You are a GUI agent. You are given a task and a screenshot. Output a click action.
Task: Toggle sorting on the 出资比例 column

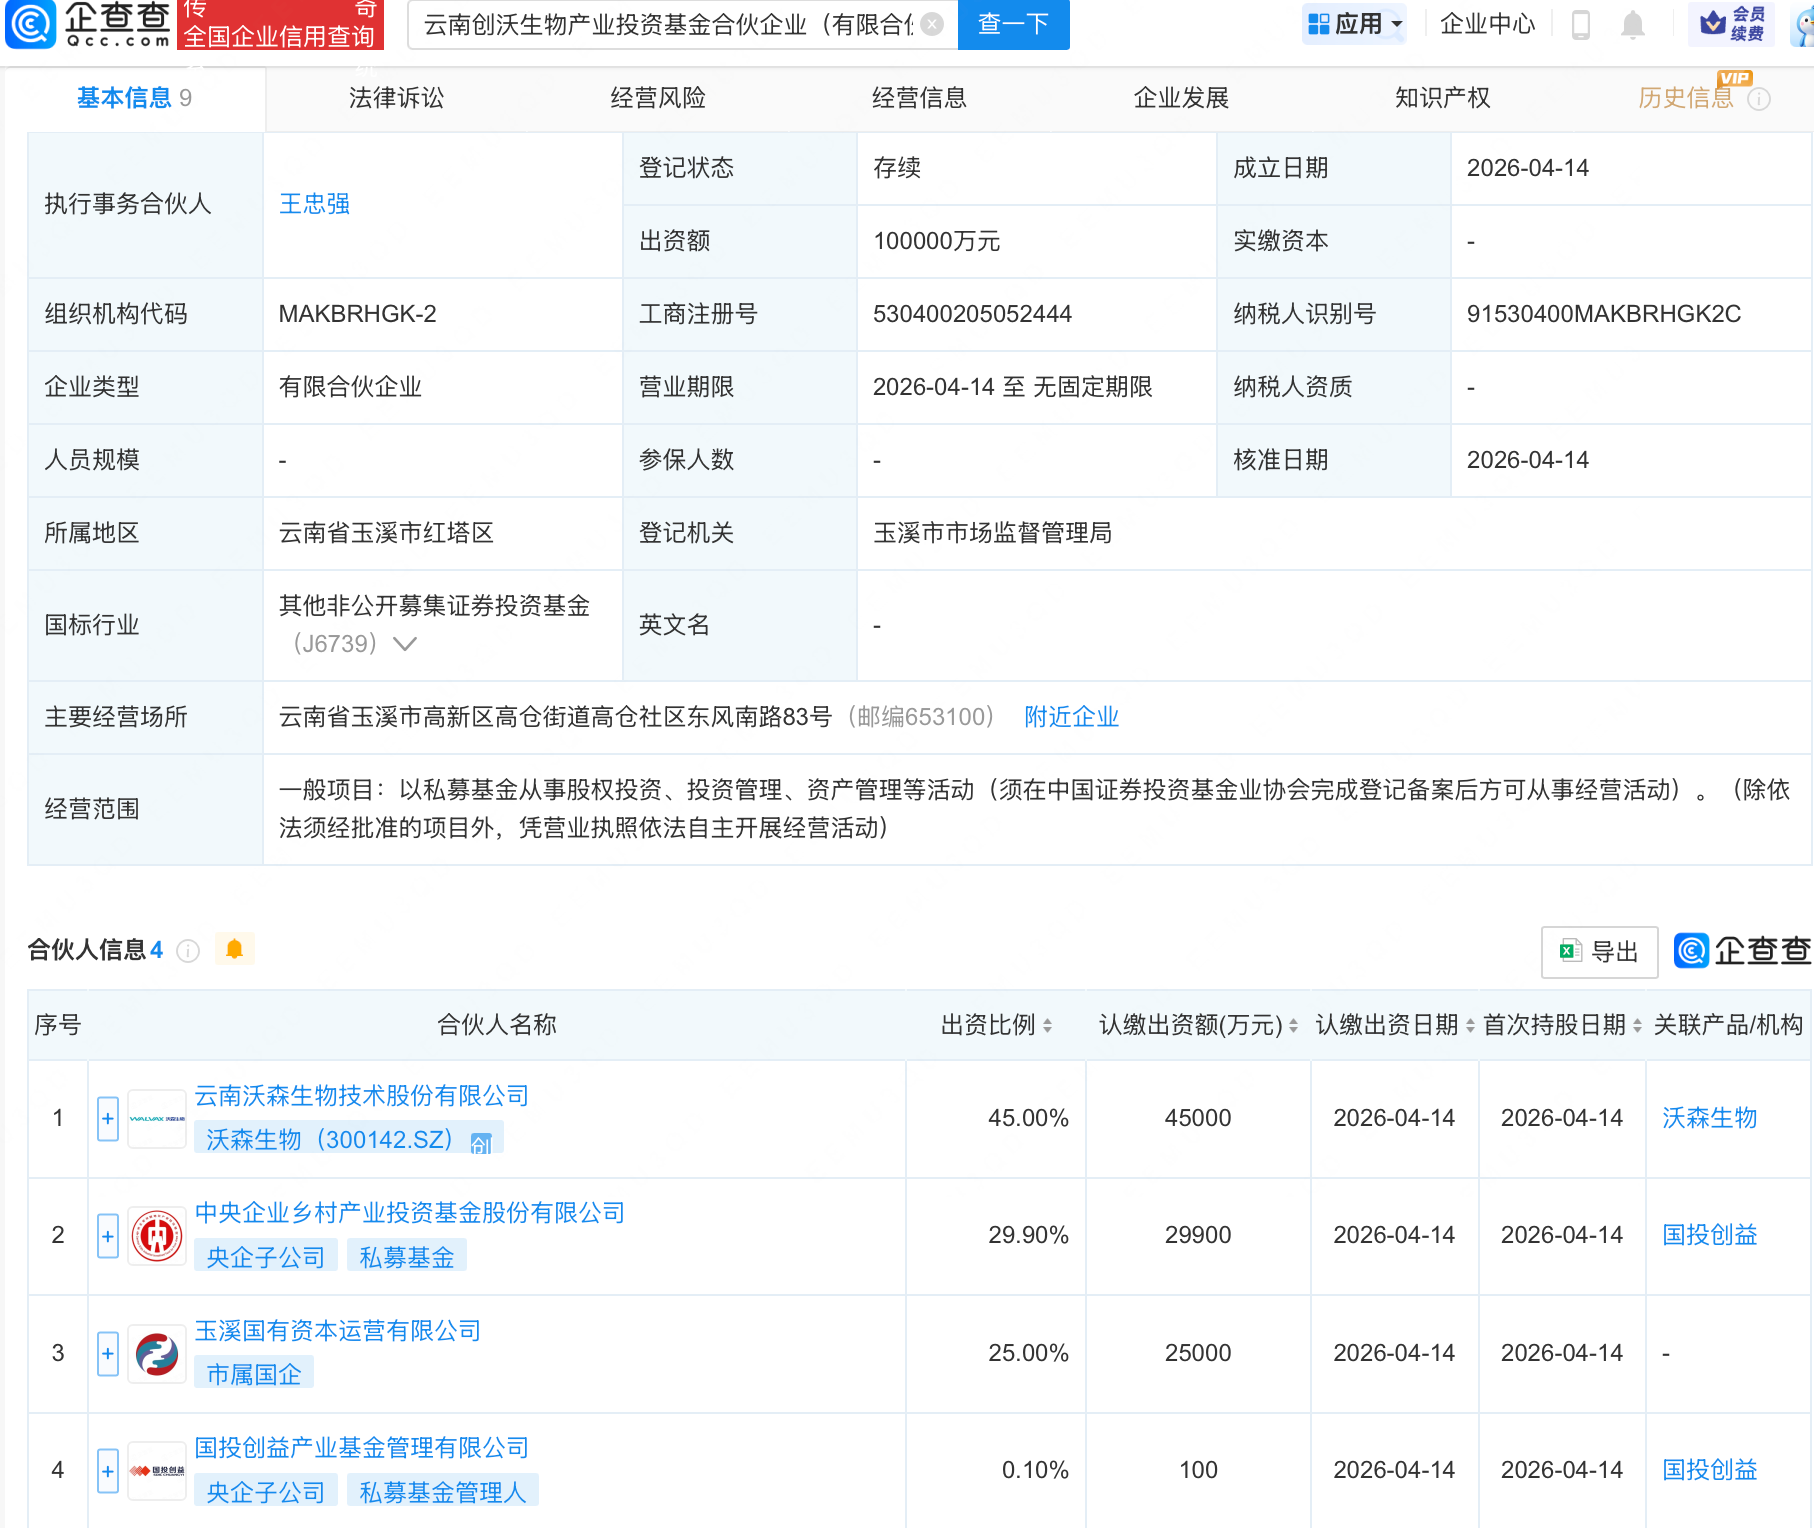pos(1047,1024)
